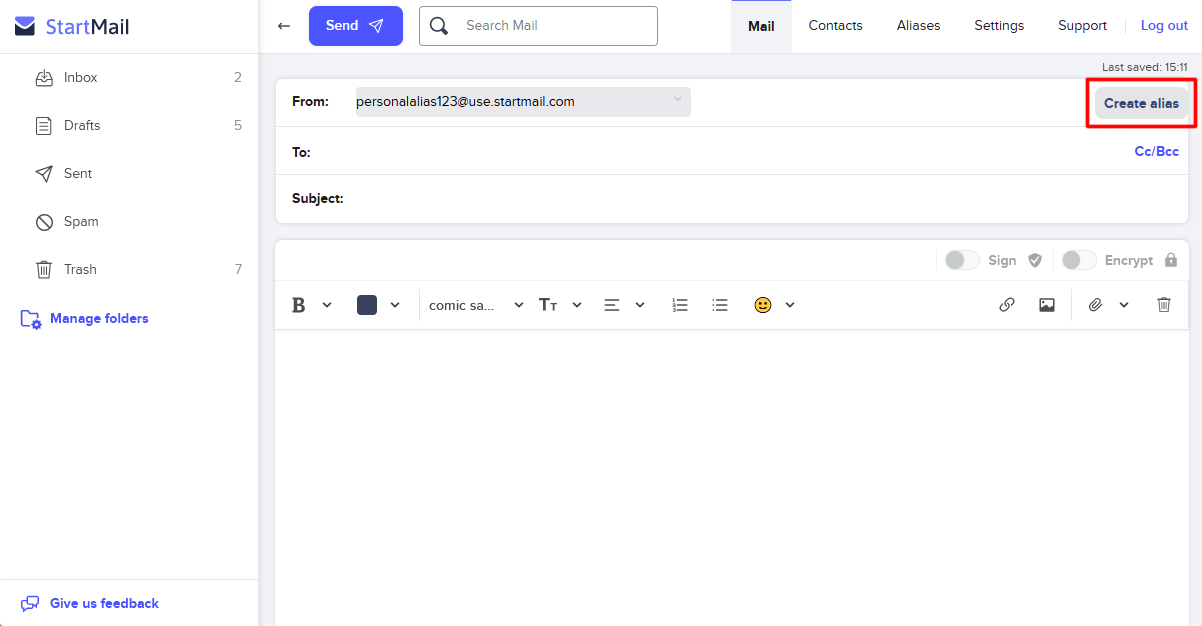Image resolution: width=1202 pixels, height=626 pixels.
Task: Open the Spam folder label
Action: pyautogui.click(x=81, y=222)
